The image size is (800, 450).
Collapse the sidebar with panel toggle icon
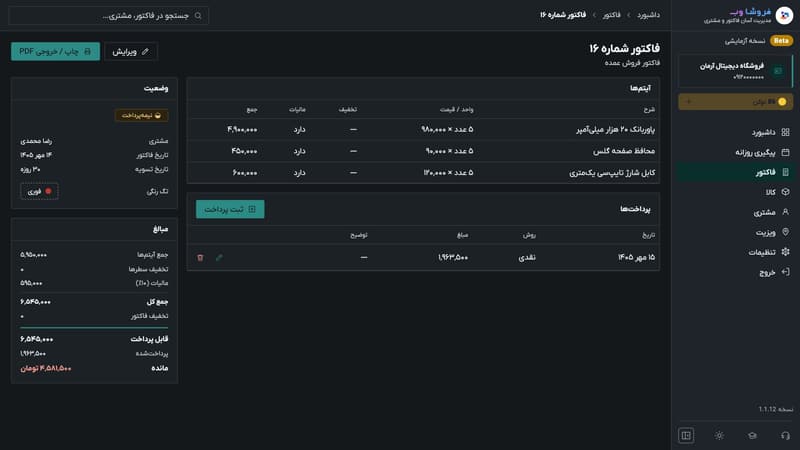686,435
